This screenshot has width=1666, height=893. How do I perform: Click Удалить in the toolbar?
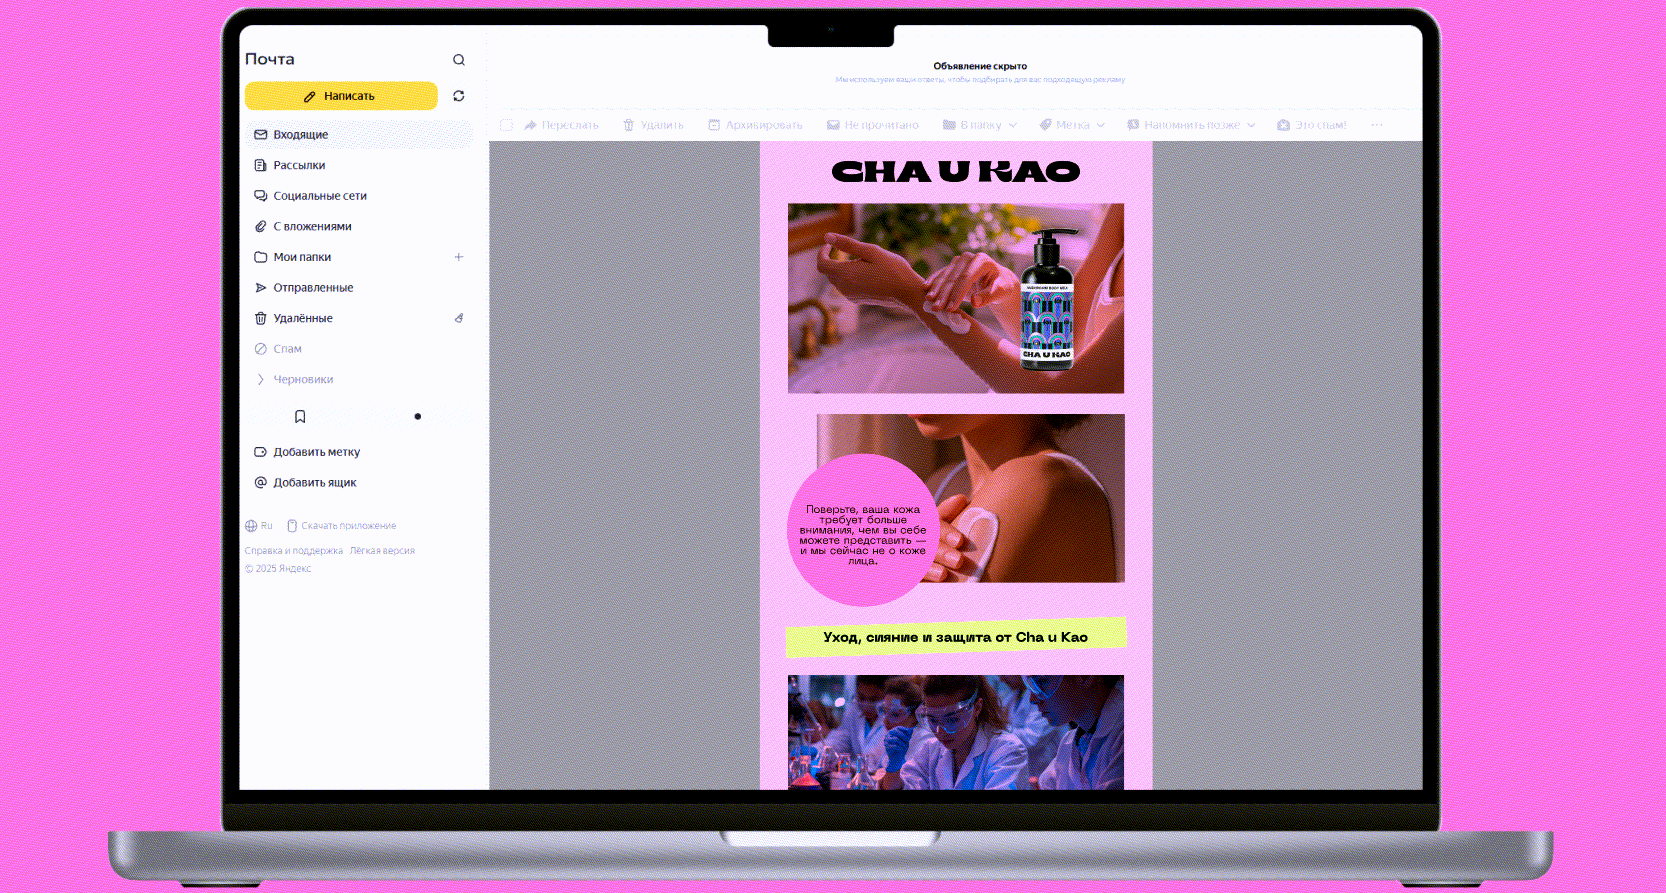pyautogui.click(x=653, y=125)
